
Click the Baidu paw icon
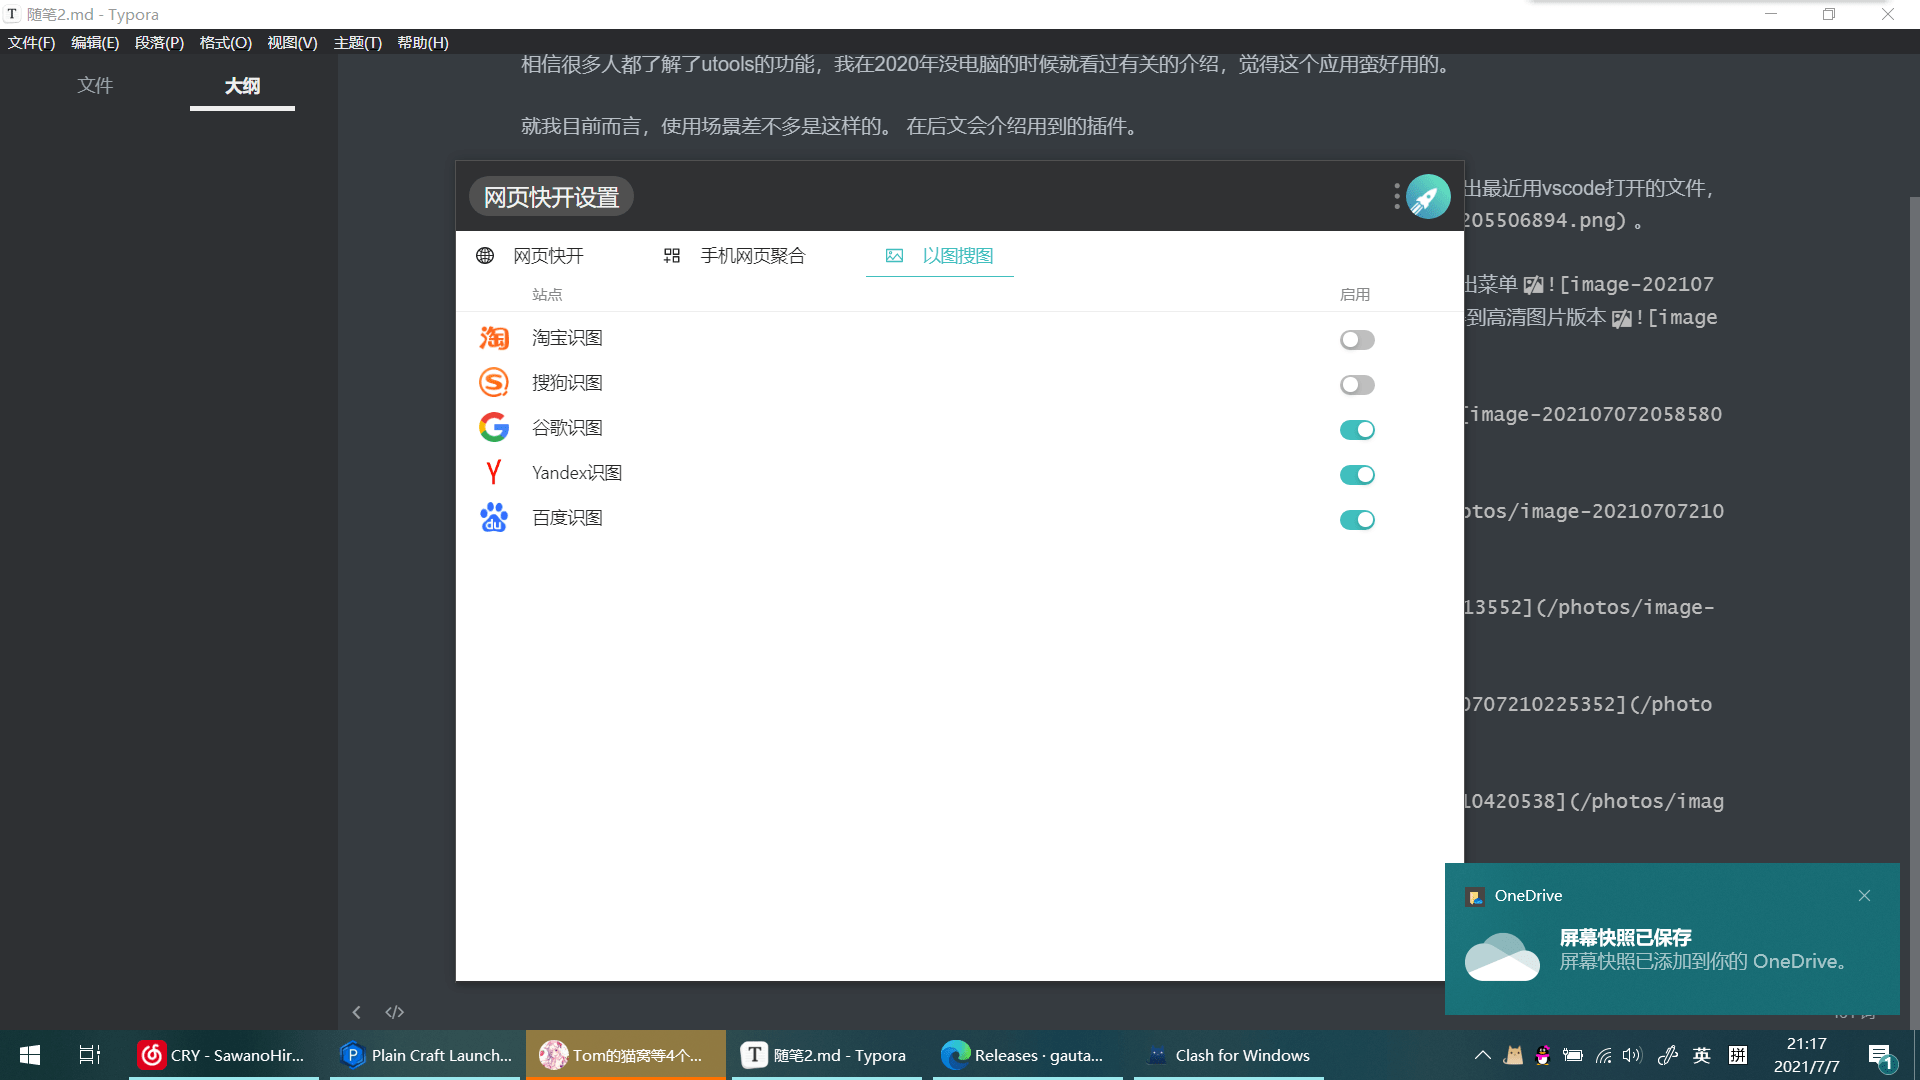click(494, 518)
